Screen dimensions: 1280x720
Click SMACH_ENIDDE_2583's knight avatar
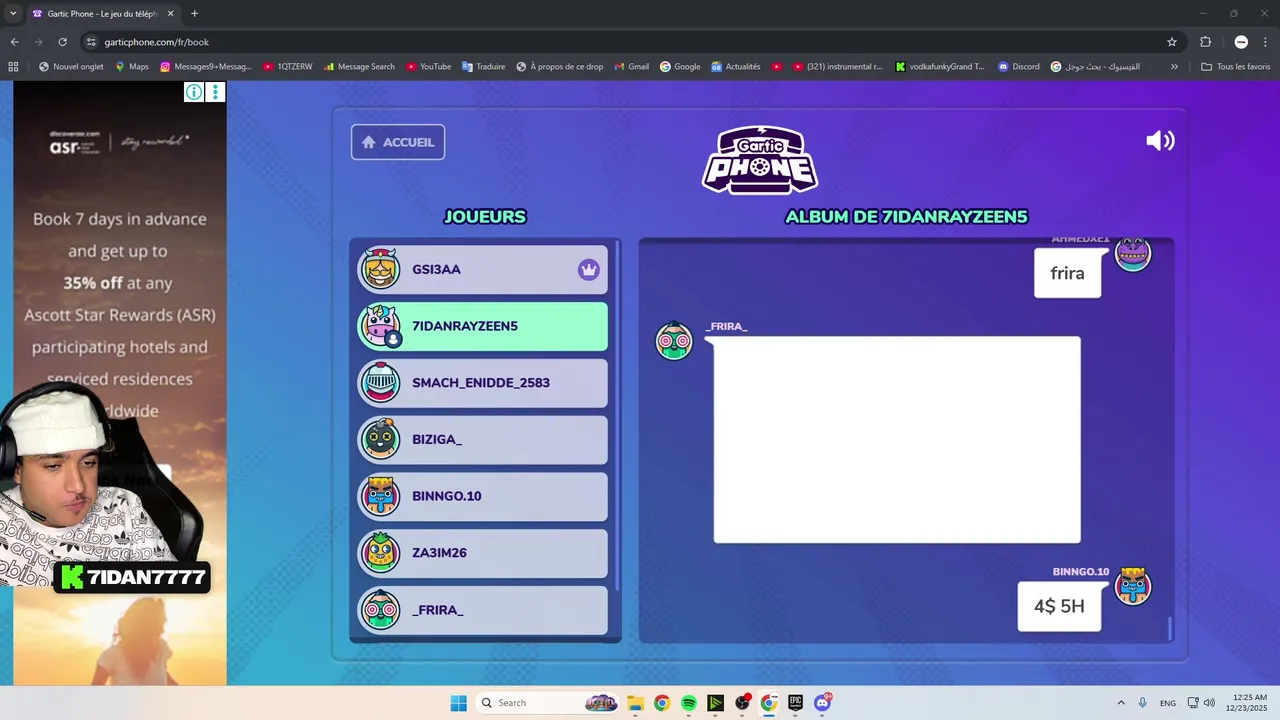coord(380,383)
